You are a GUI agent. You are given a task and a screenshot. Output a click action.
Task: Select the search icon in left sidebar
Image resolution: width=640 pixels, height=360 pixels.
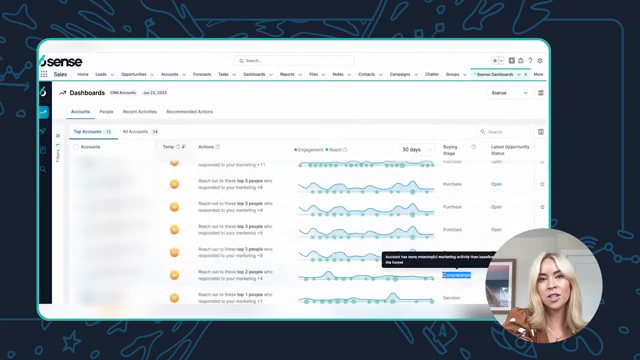tap(43, 169)
